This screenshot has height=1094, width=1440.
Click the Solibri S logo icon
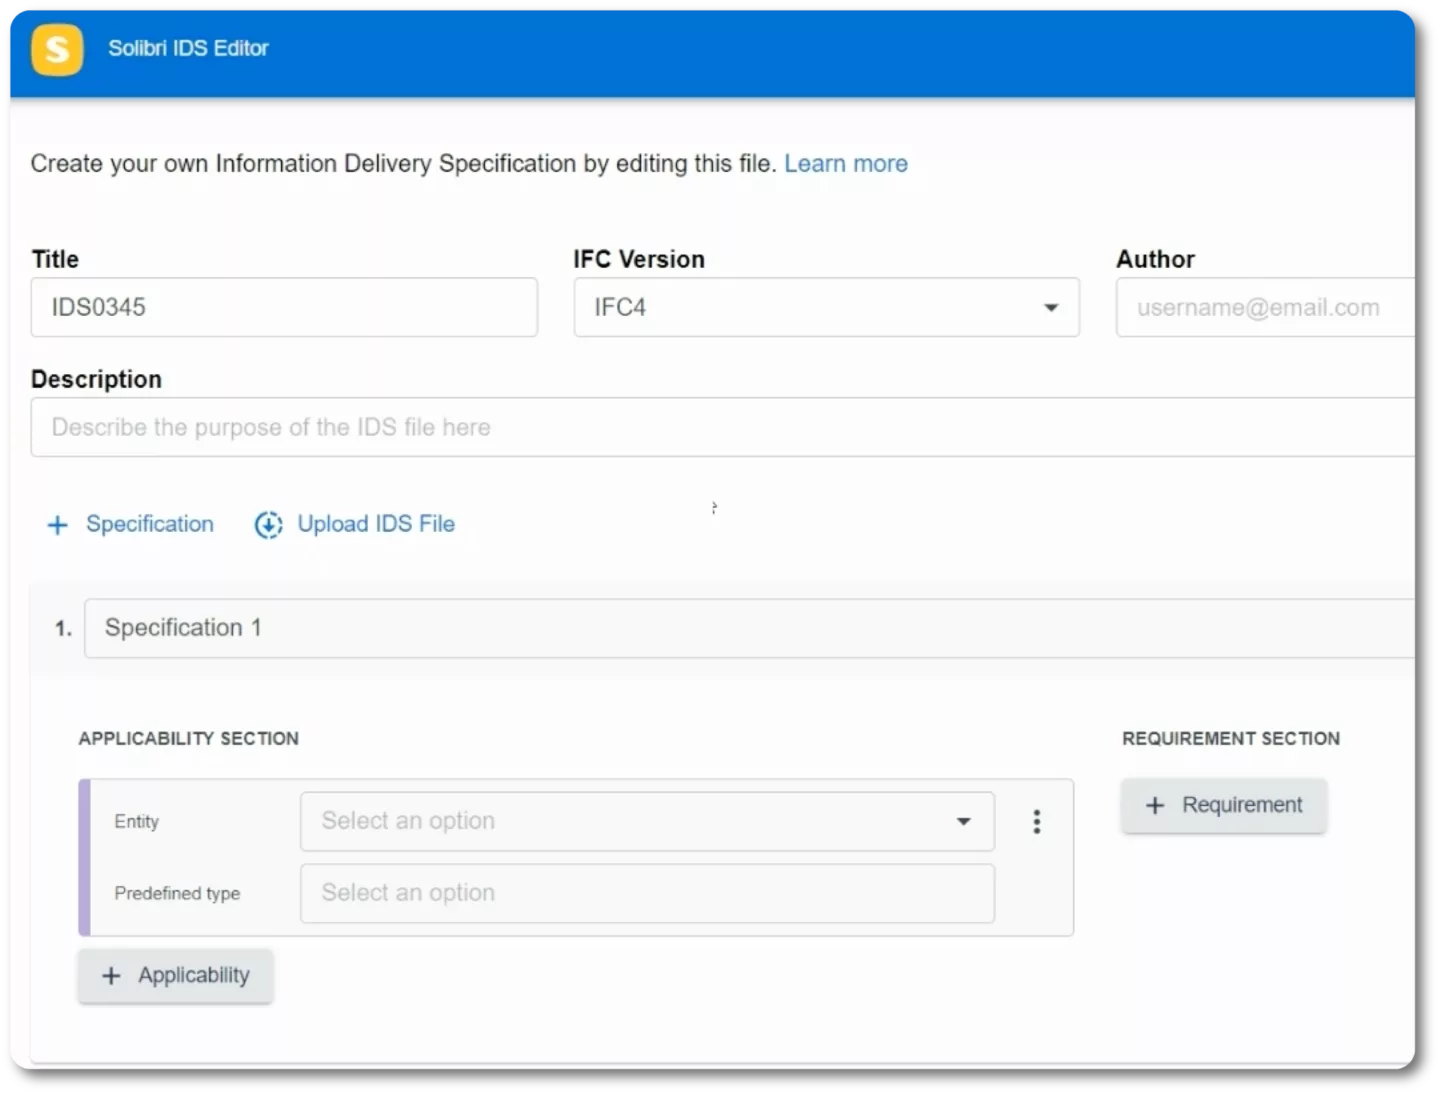57,49
